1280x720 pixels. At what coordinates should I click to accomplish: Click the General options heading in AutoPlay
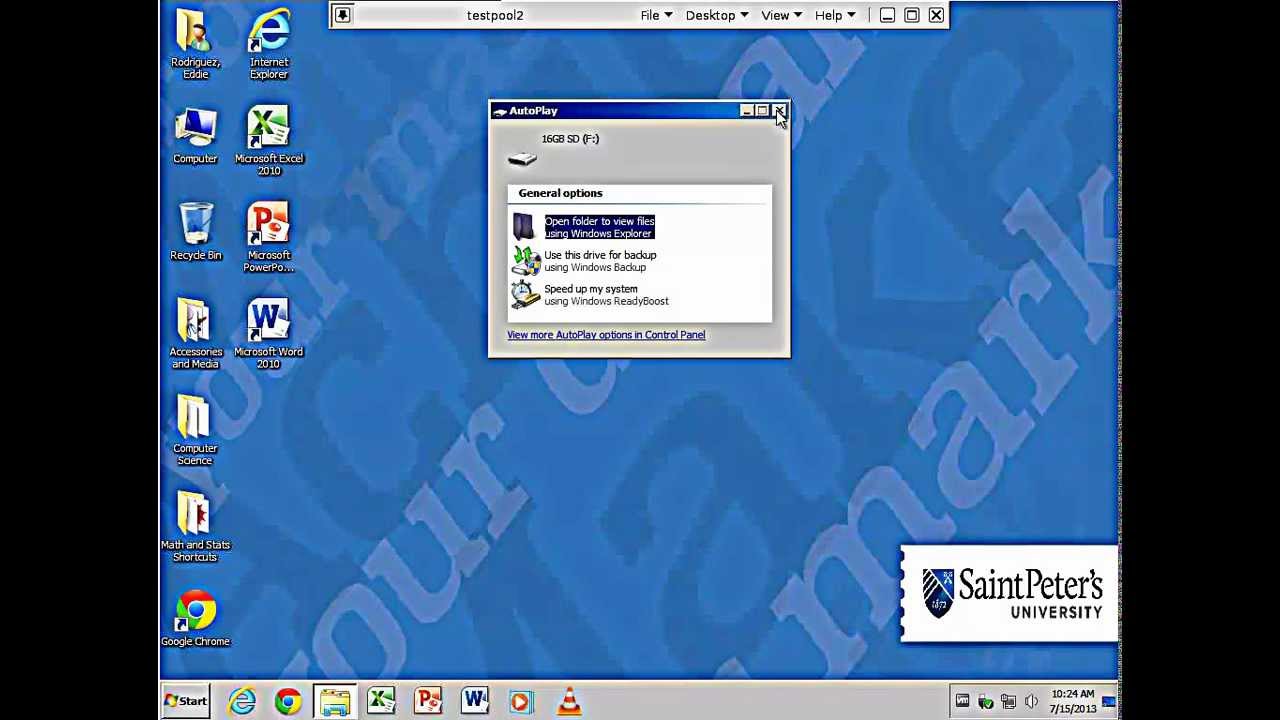click(x=560, y=193)
